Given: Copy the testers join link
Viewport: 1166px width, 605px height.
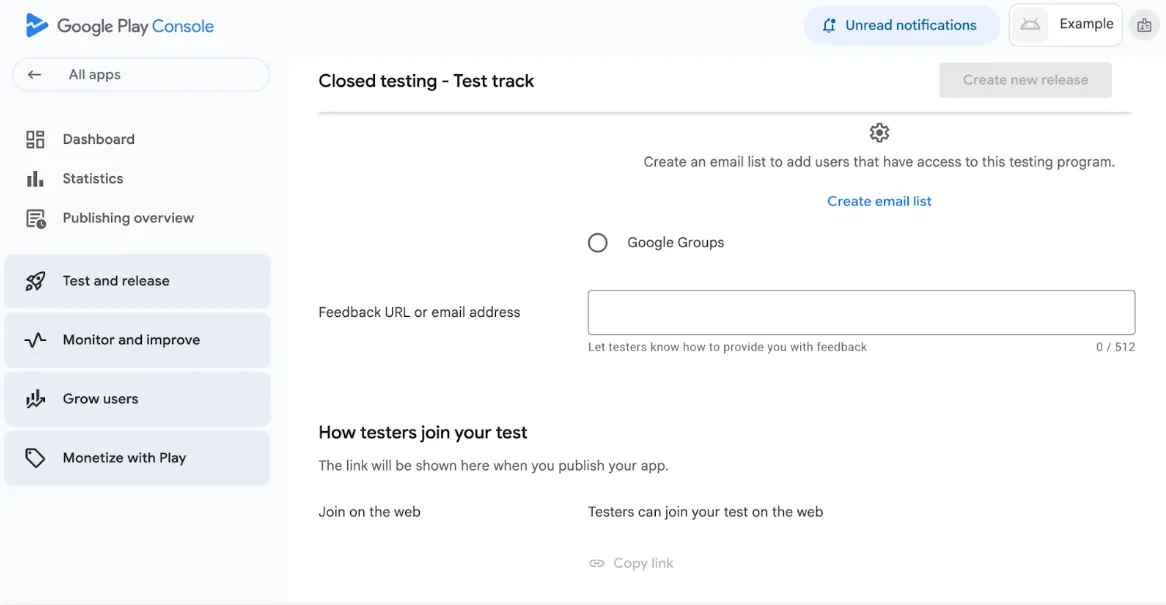Looking at the screenshot, I should tap(631, 563).
